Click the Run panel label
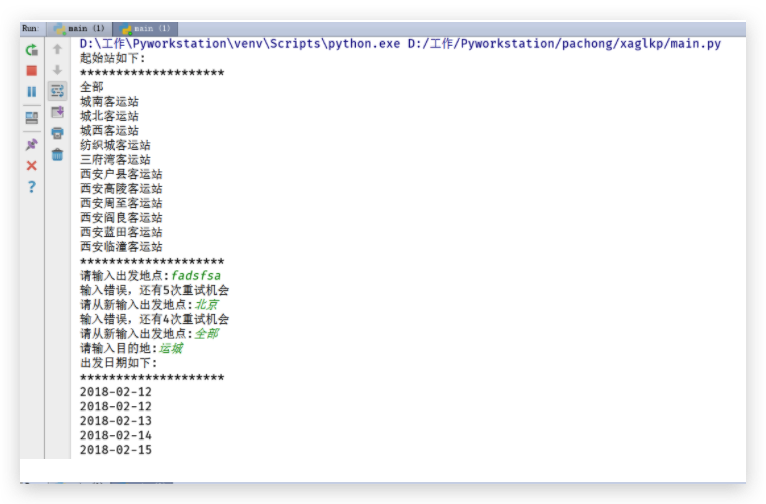 (x=29, y=29)
